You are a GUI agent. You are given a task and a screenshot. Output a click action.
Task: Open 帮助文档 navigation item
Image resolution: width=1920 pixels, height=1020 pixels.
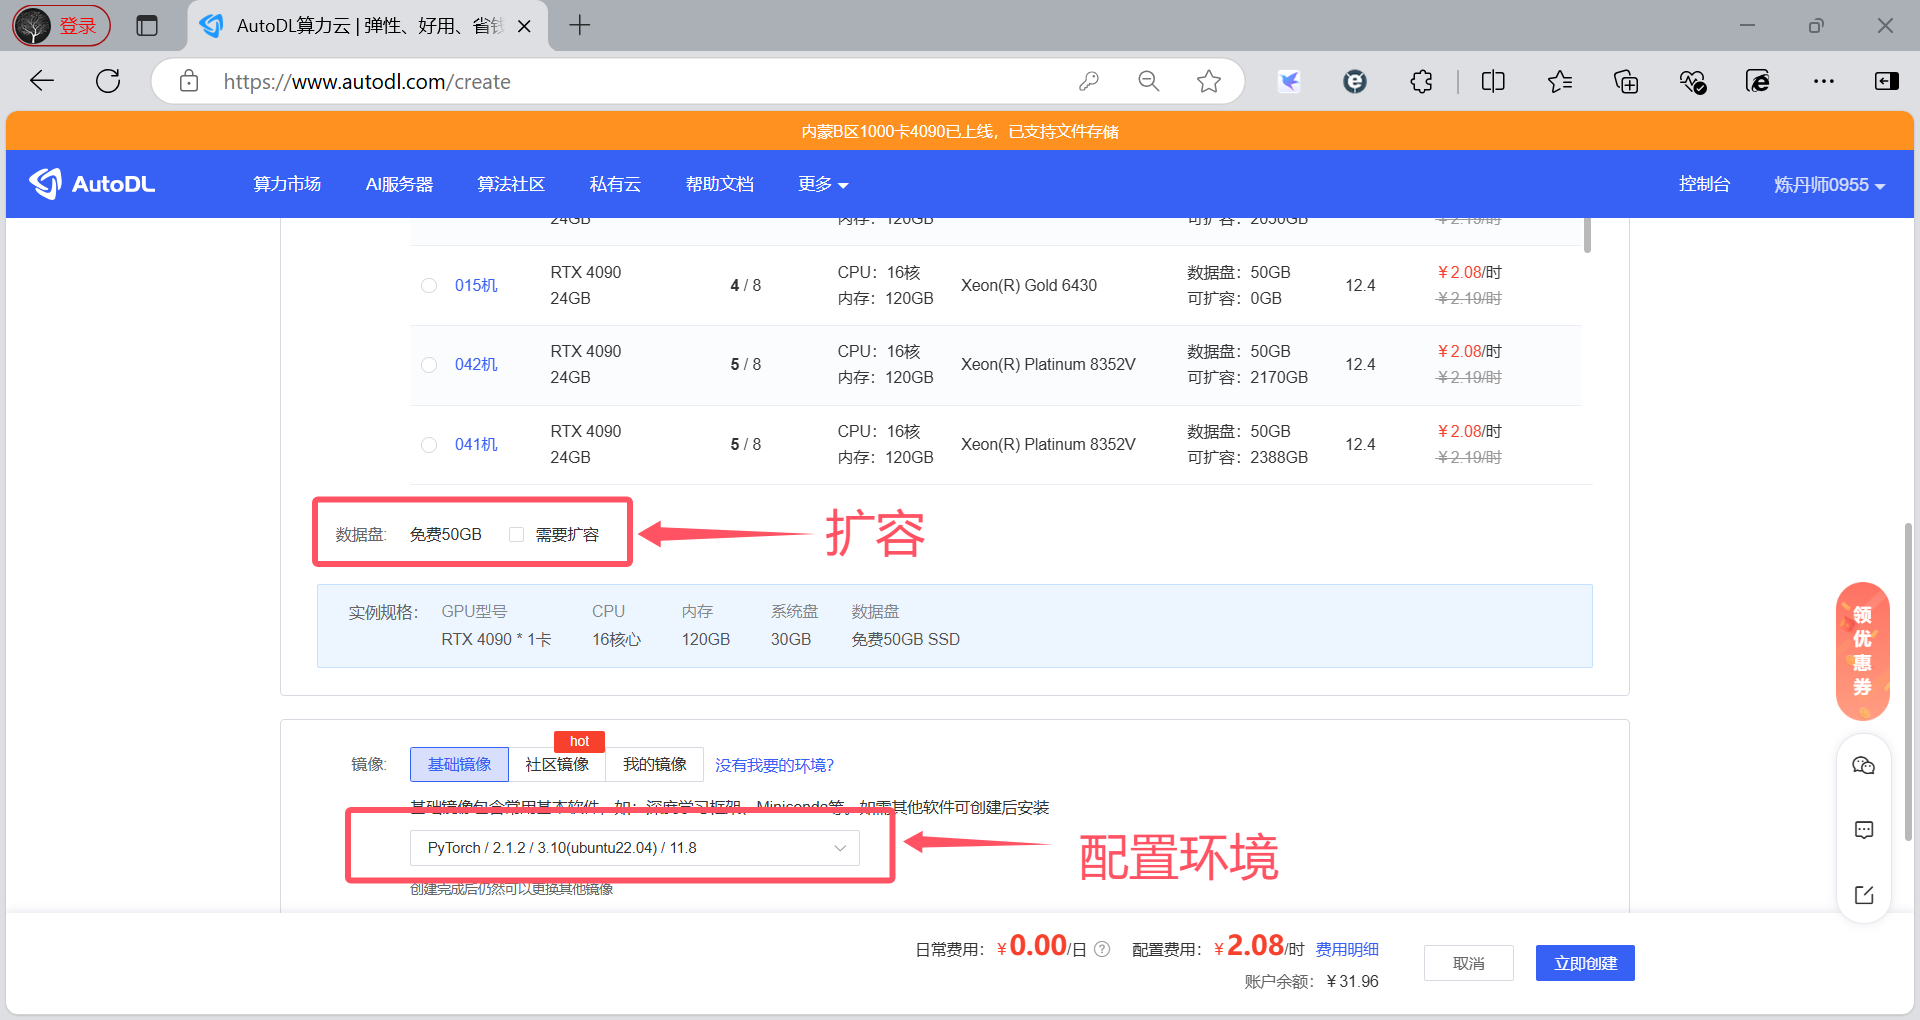pos(719,184)
